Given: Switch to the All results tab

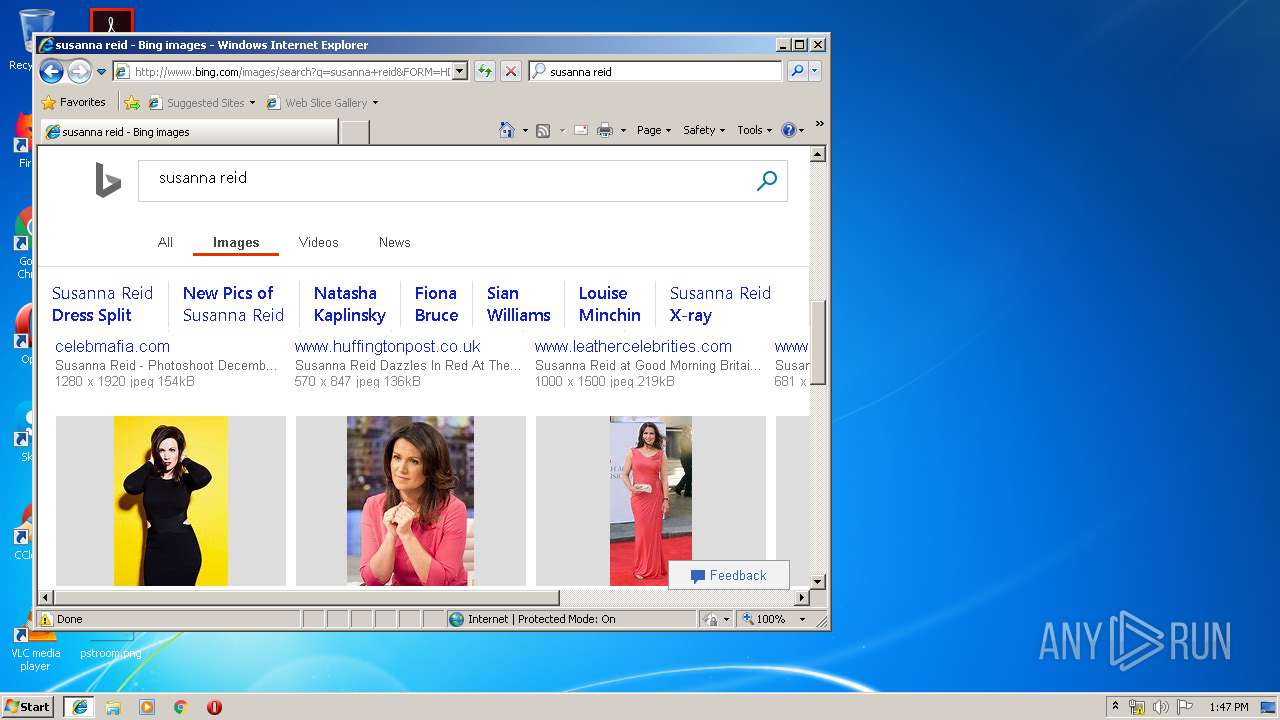Looking at the screenshot, I should (x=165, y=242).
